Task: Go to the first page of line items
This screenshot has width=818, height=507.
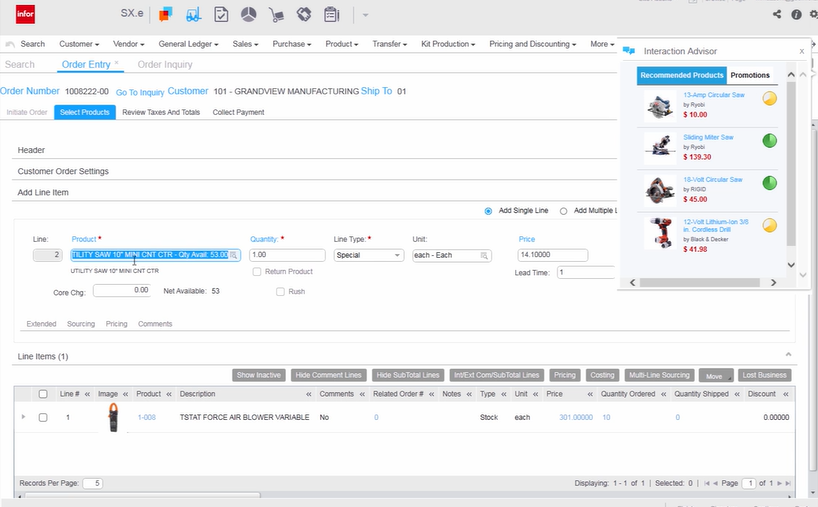Action: click(x=706, y=484)
